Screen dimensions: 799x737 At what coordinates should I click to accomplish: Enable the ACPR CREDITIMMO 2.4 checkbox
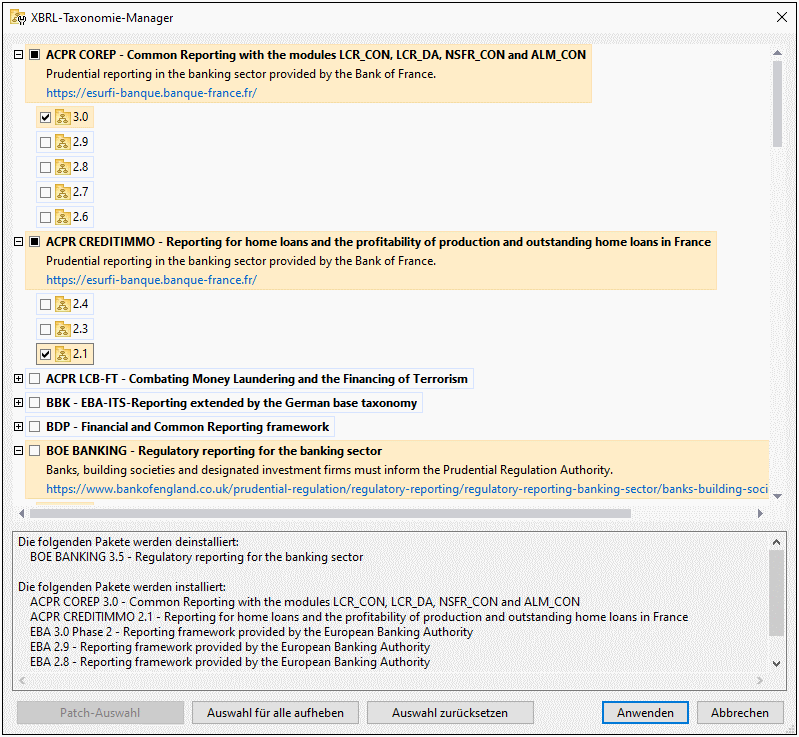pos(45,304)
